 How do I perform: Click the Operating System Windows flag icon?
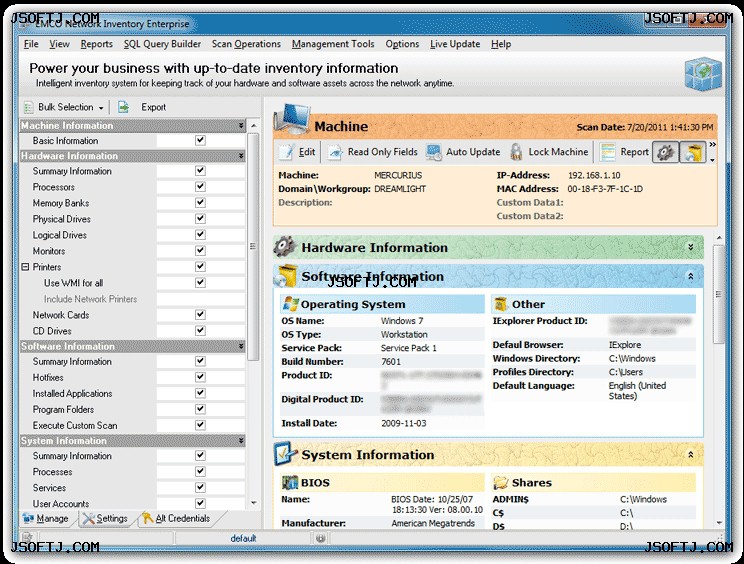(290, 304)
